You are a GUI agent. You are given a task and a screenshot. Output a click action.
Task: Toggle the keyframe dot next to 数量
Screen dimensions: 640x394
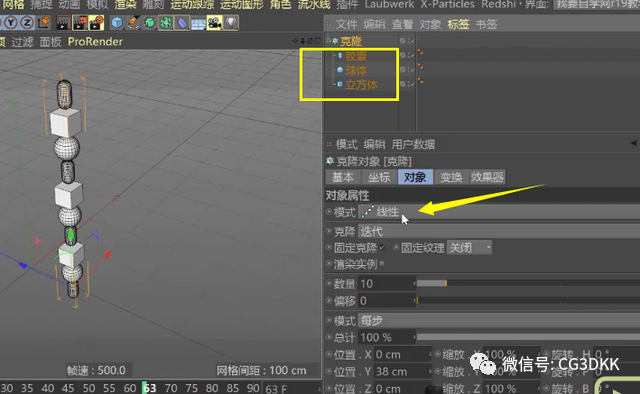click(x=329, y=283)
